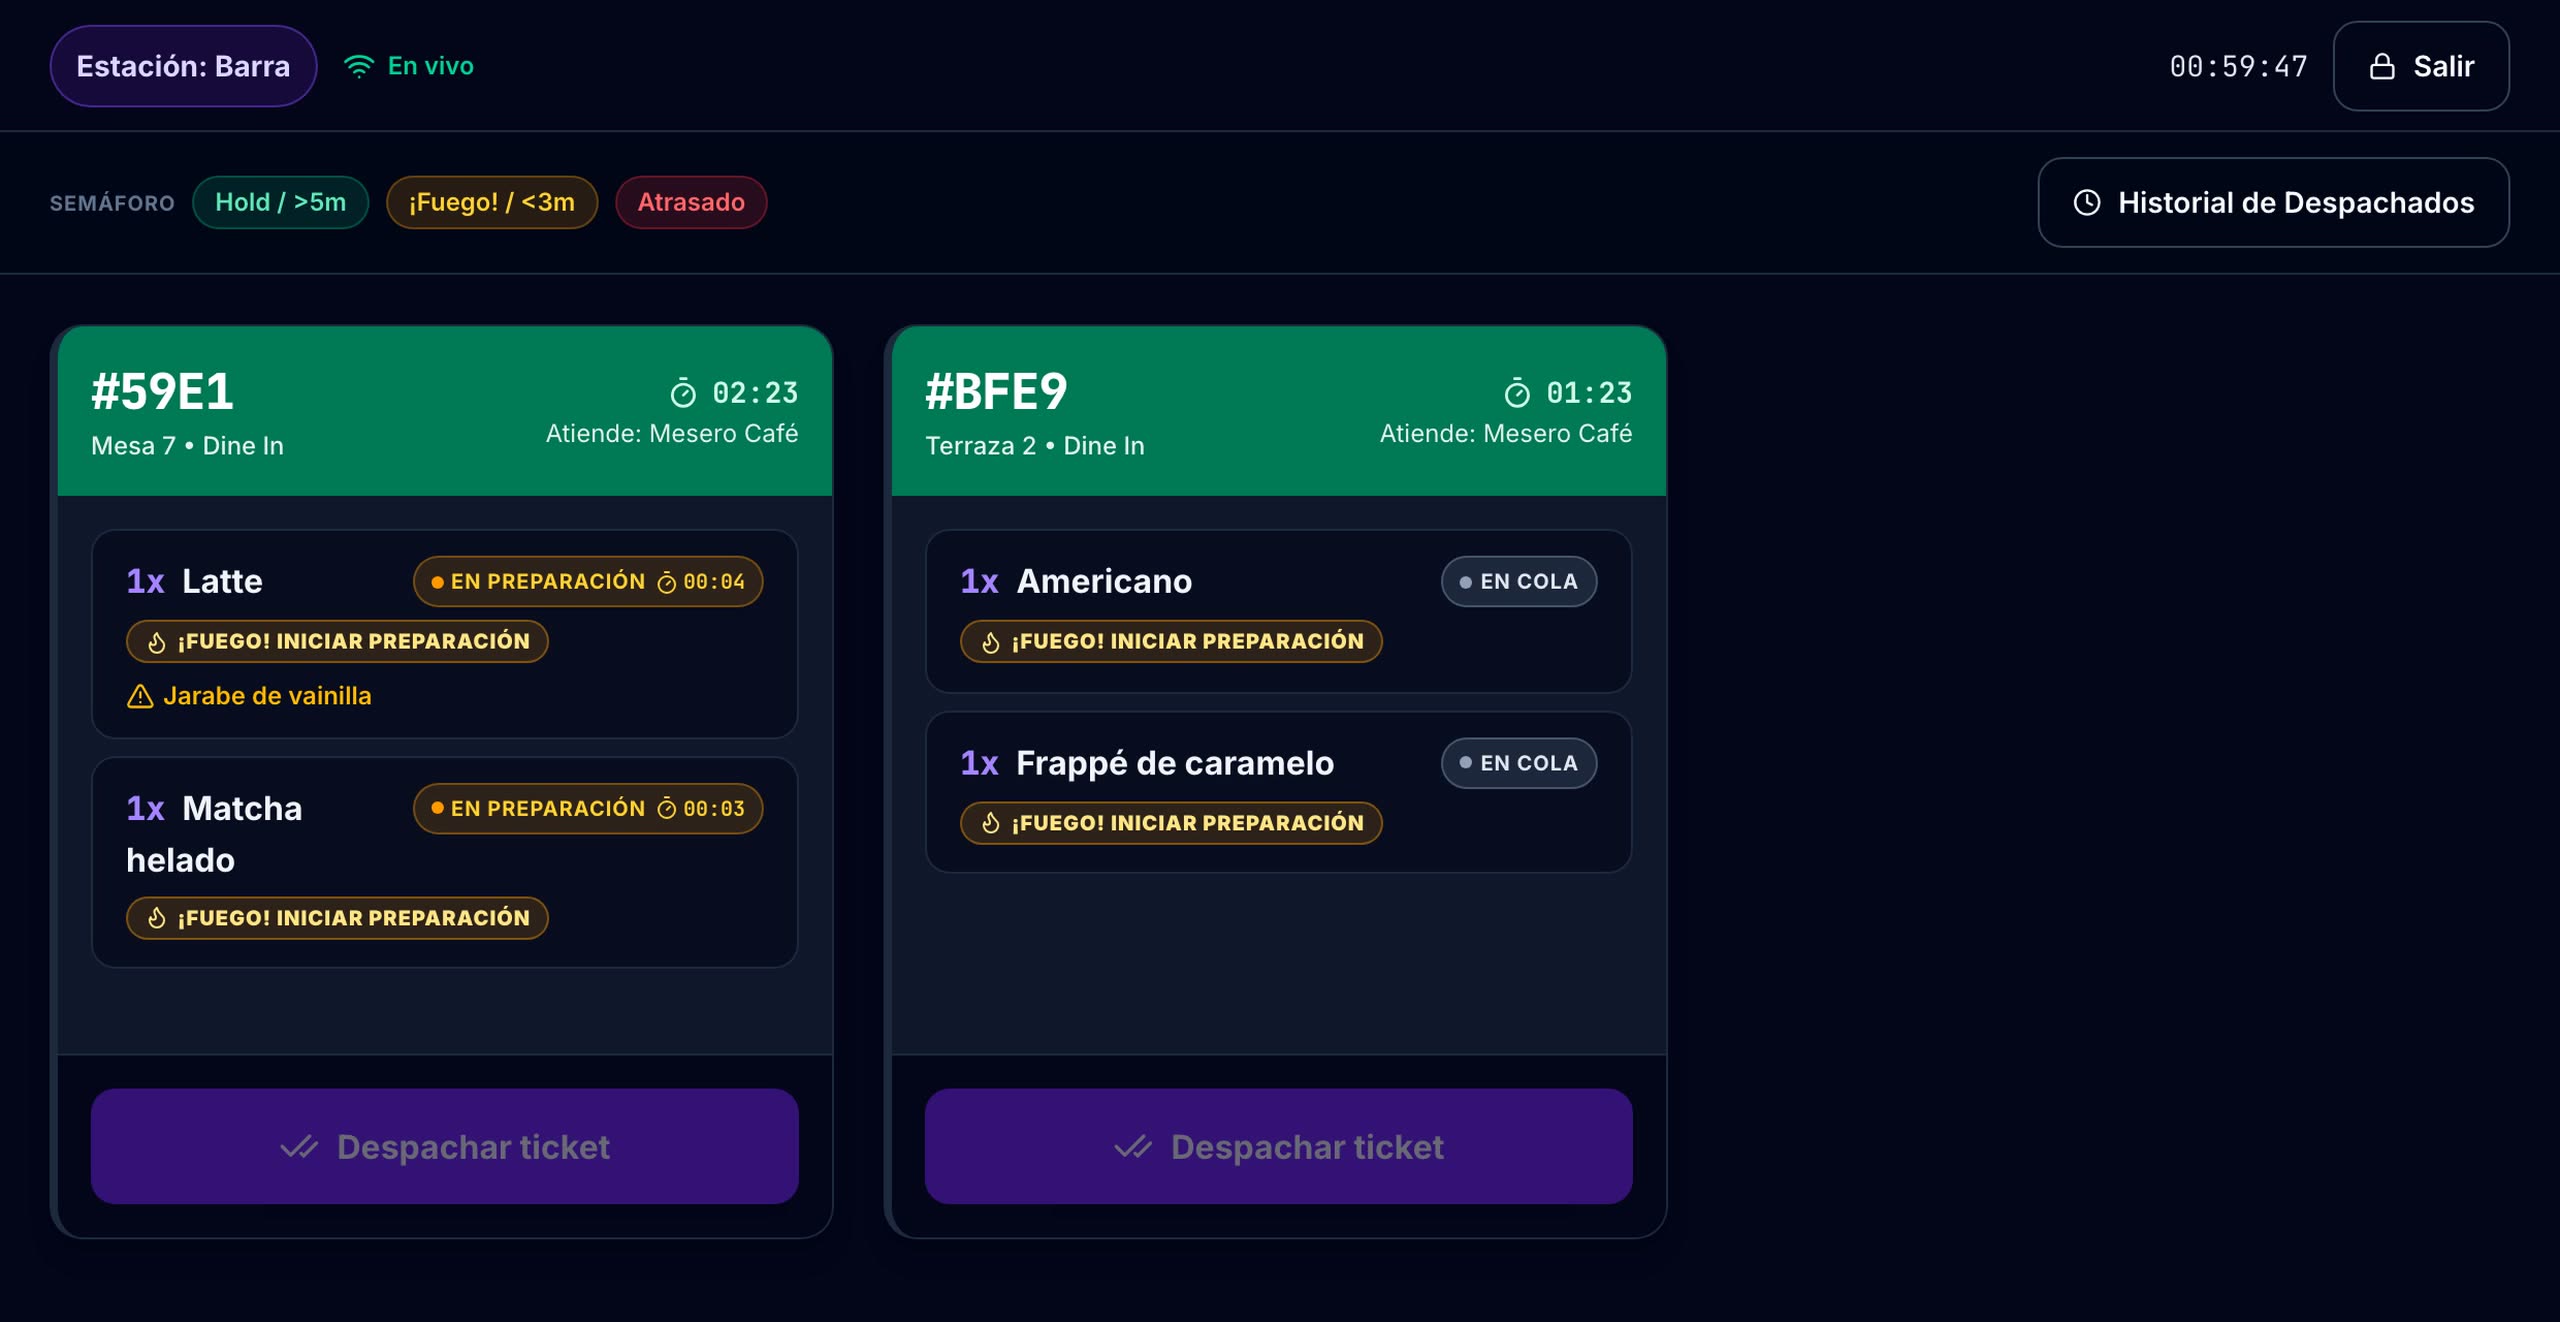The height and width of the screenshot is (1322, 2560).
Task: Open Historial de Despachados
Action: [2273, 202]
